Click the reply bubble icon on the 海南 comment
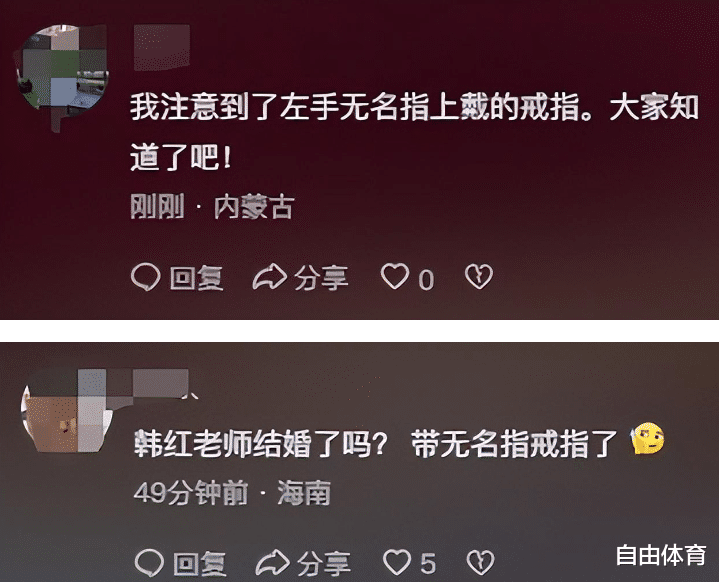The image size is (719, 582). coord(149,562)
